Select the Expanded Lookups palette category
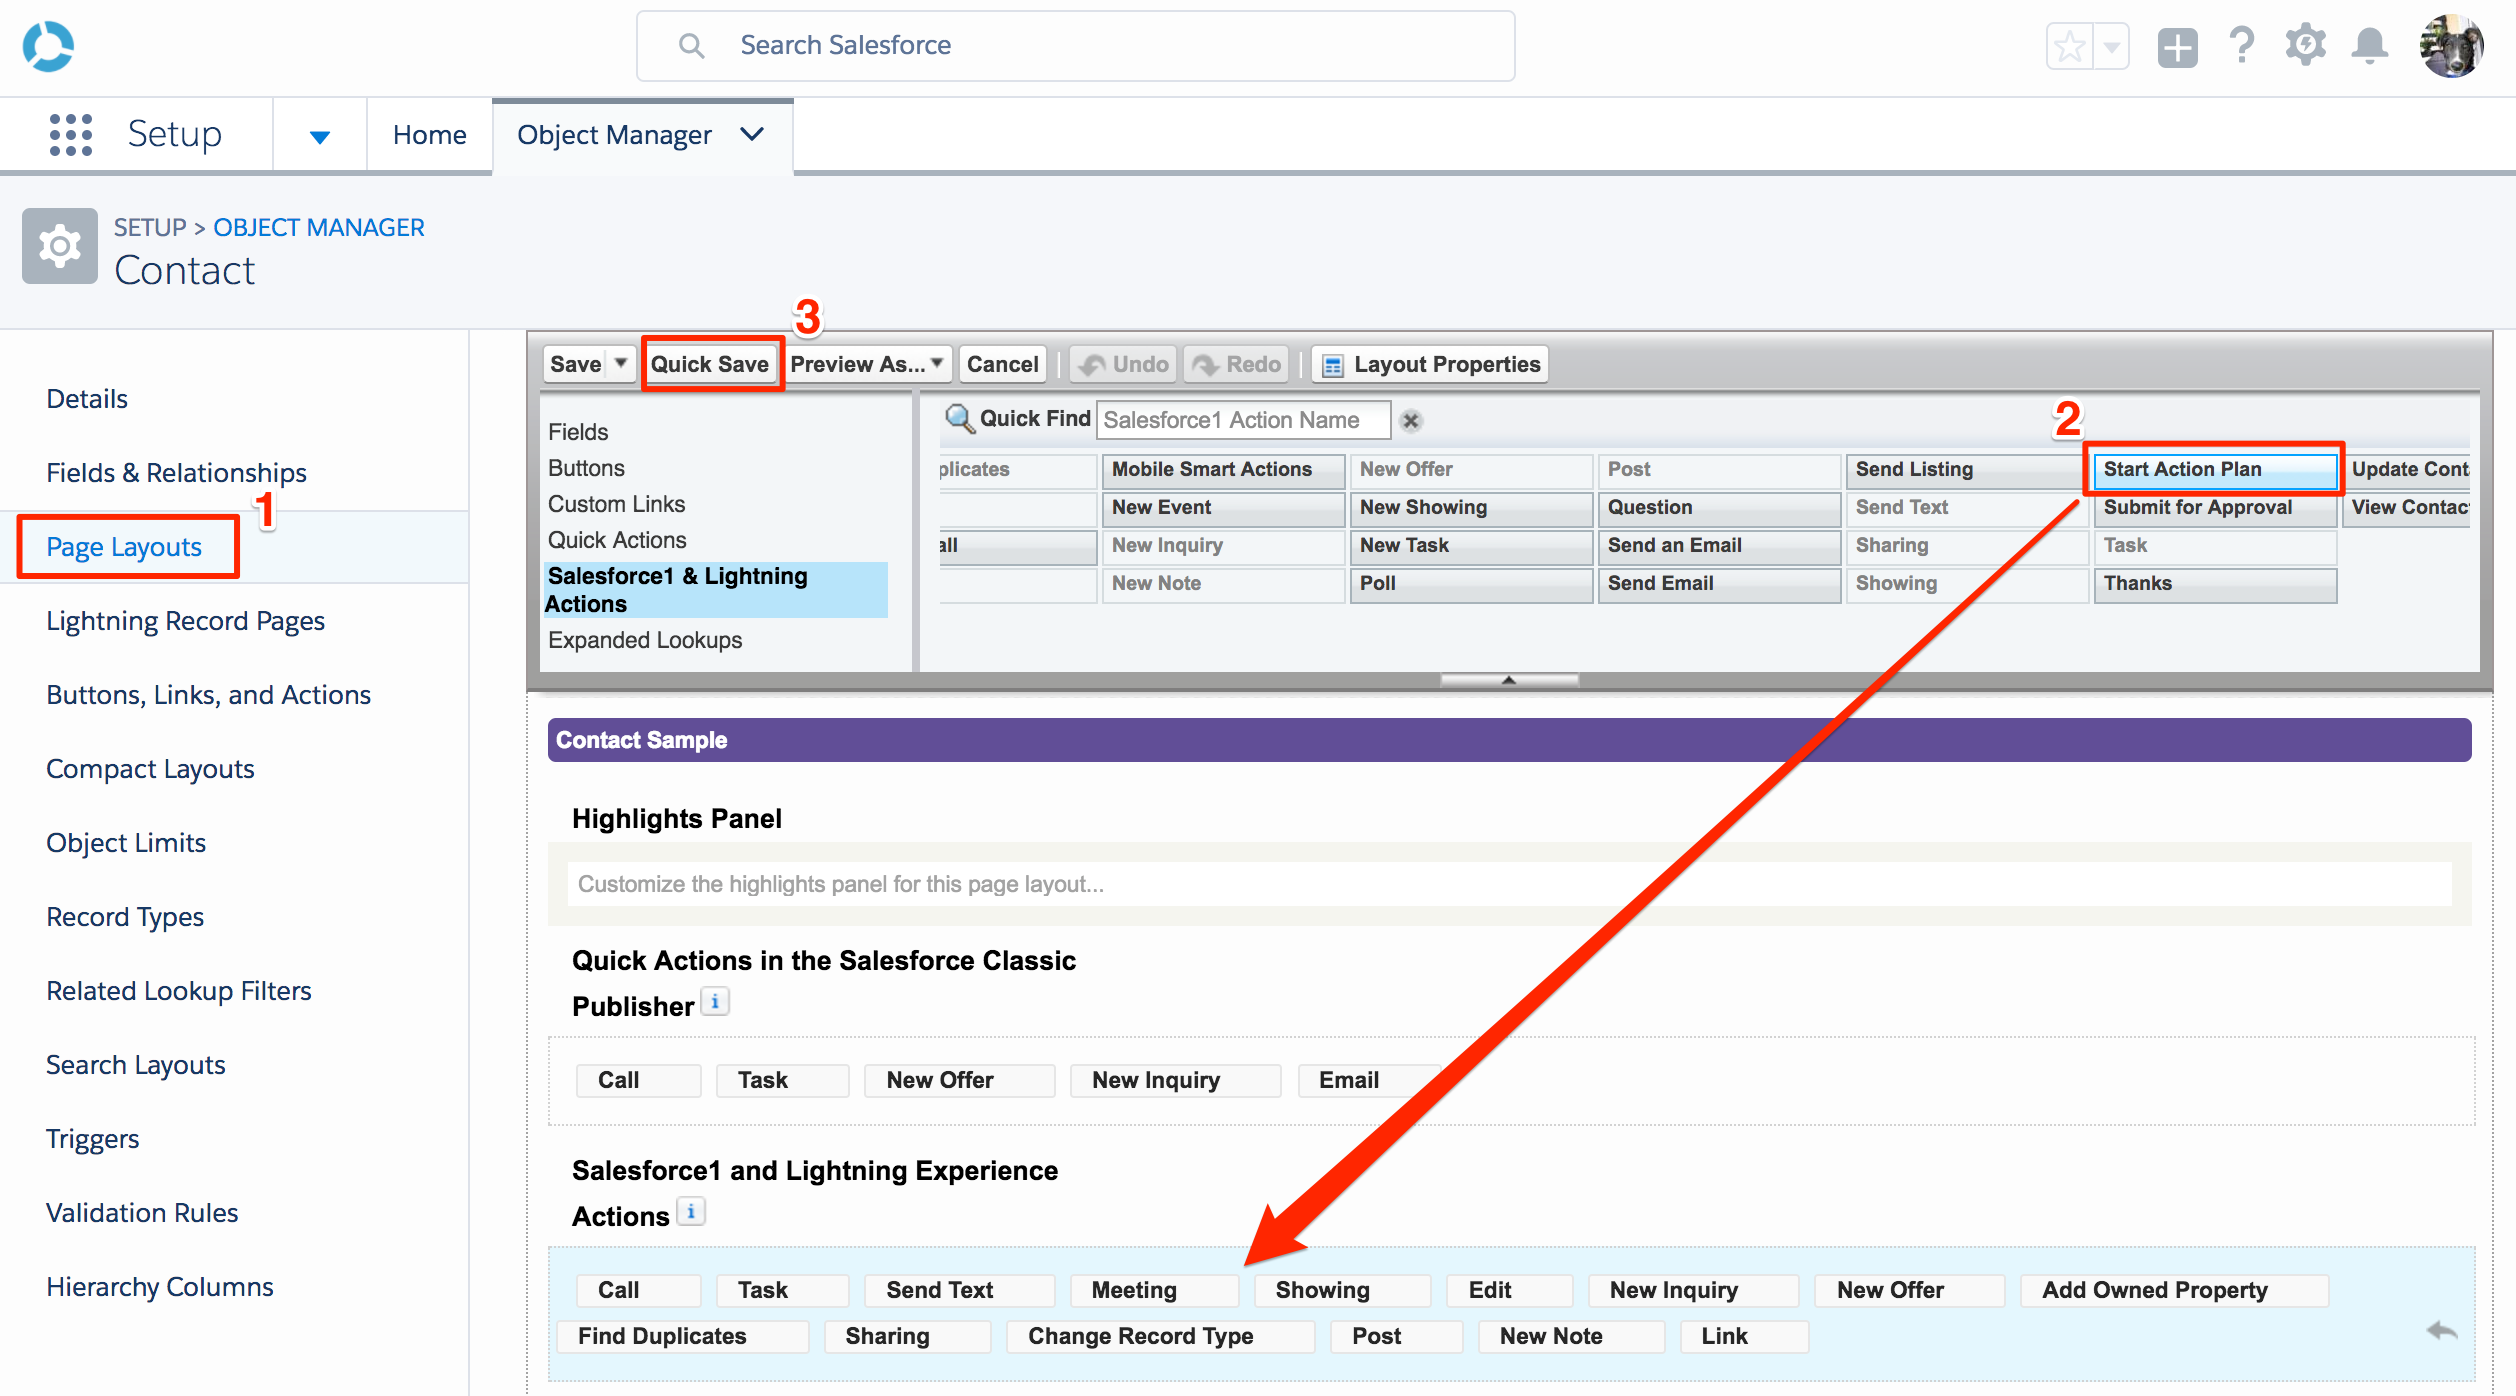Screen dimensions: 2516x1396 pyautogui.click(x=645, y=640)
